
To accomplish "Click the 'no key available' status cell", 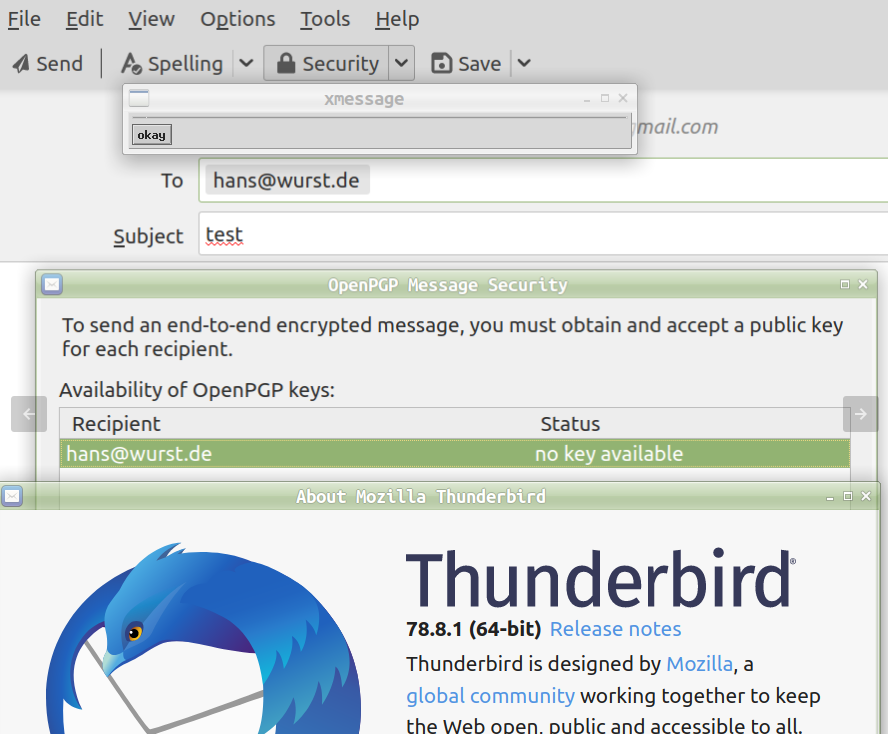I will click(609, 454).
